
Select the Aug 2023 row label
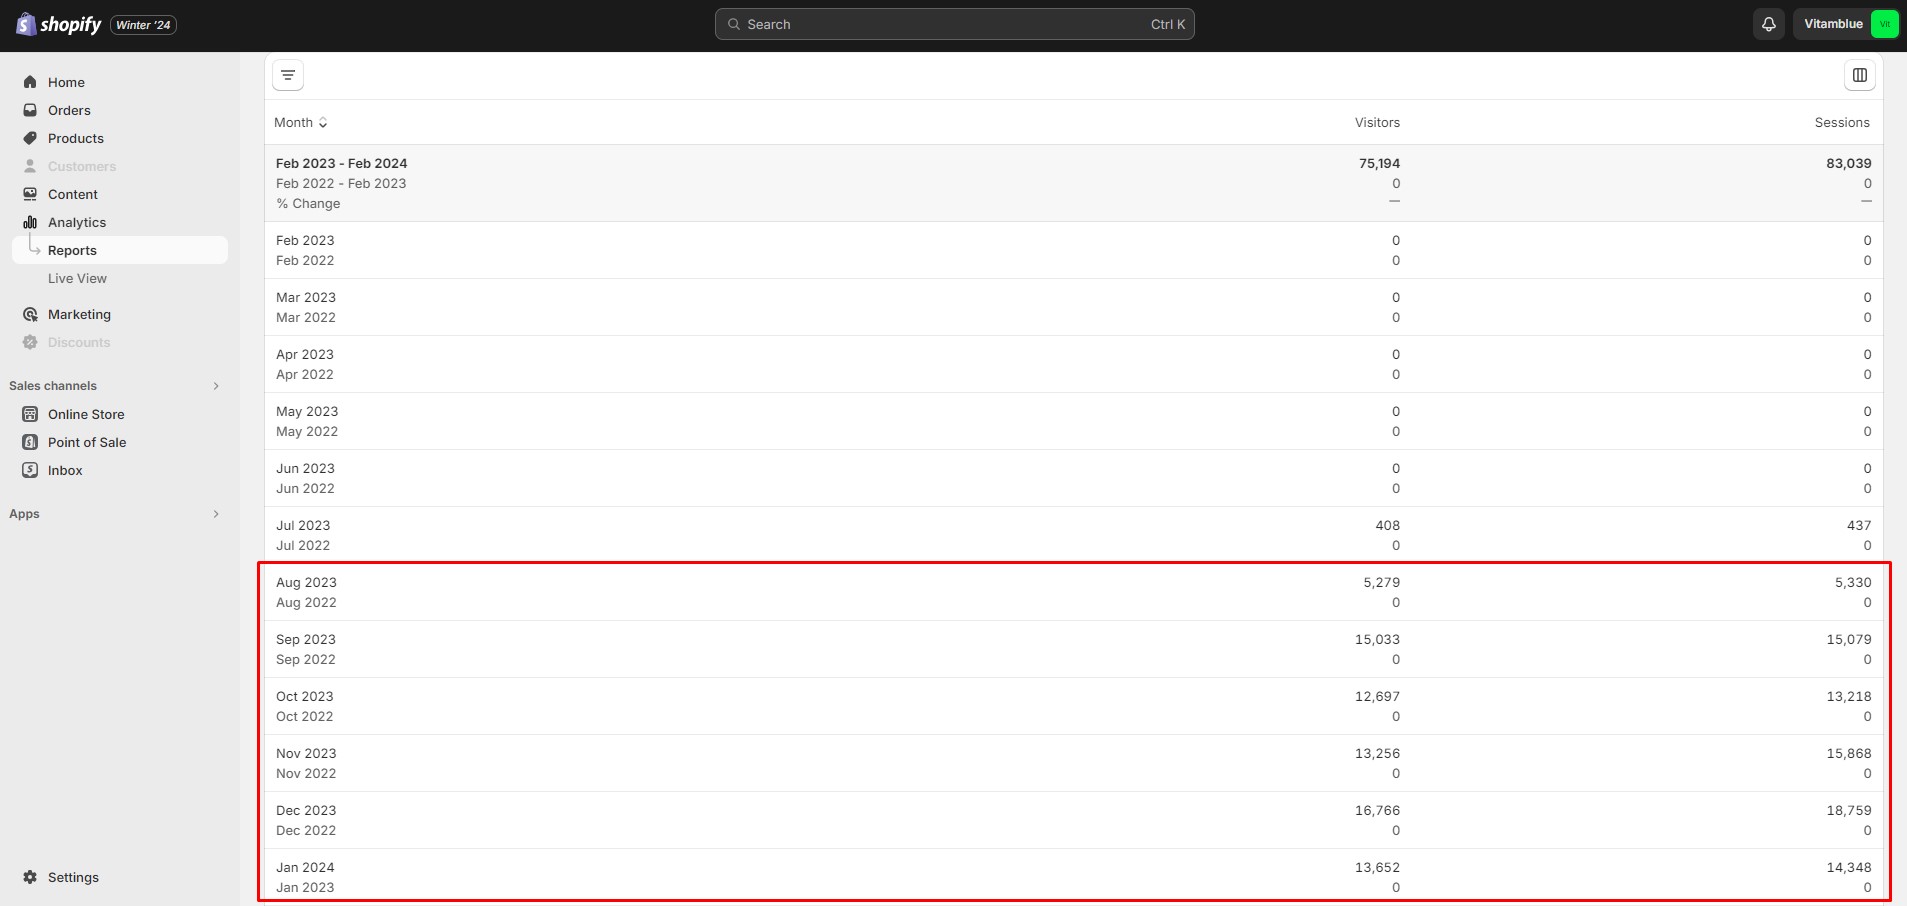(306, 582)
